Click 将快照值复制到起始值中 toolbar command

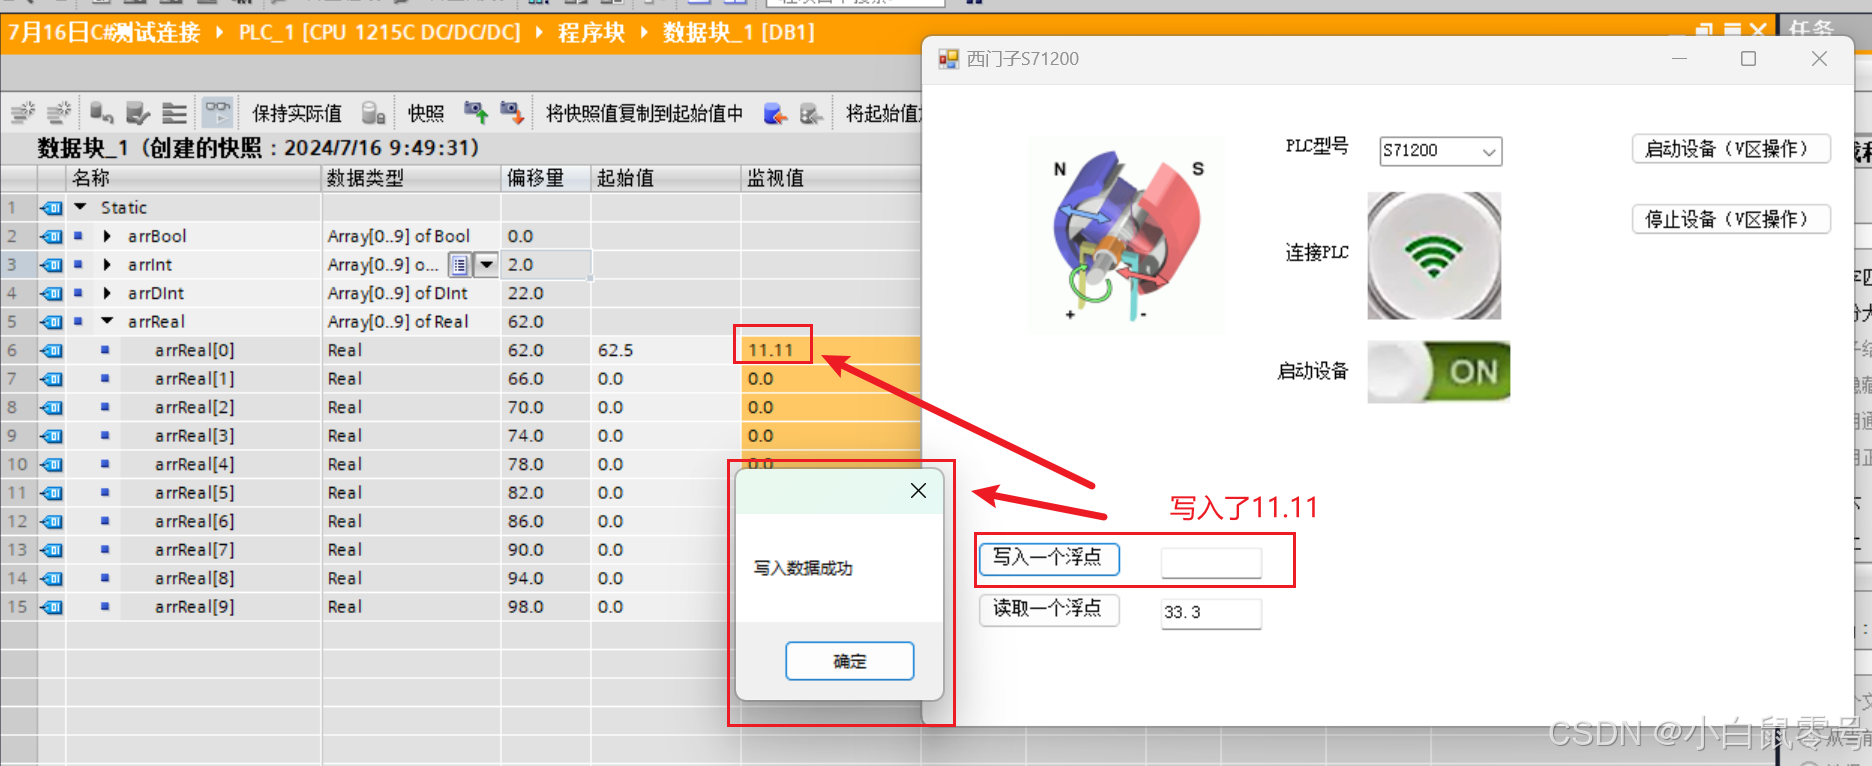point(644,113)
